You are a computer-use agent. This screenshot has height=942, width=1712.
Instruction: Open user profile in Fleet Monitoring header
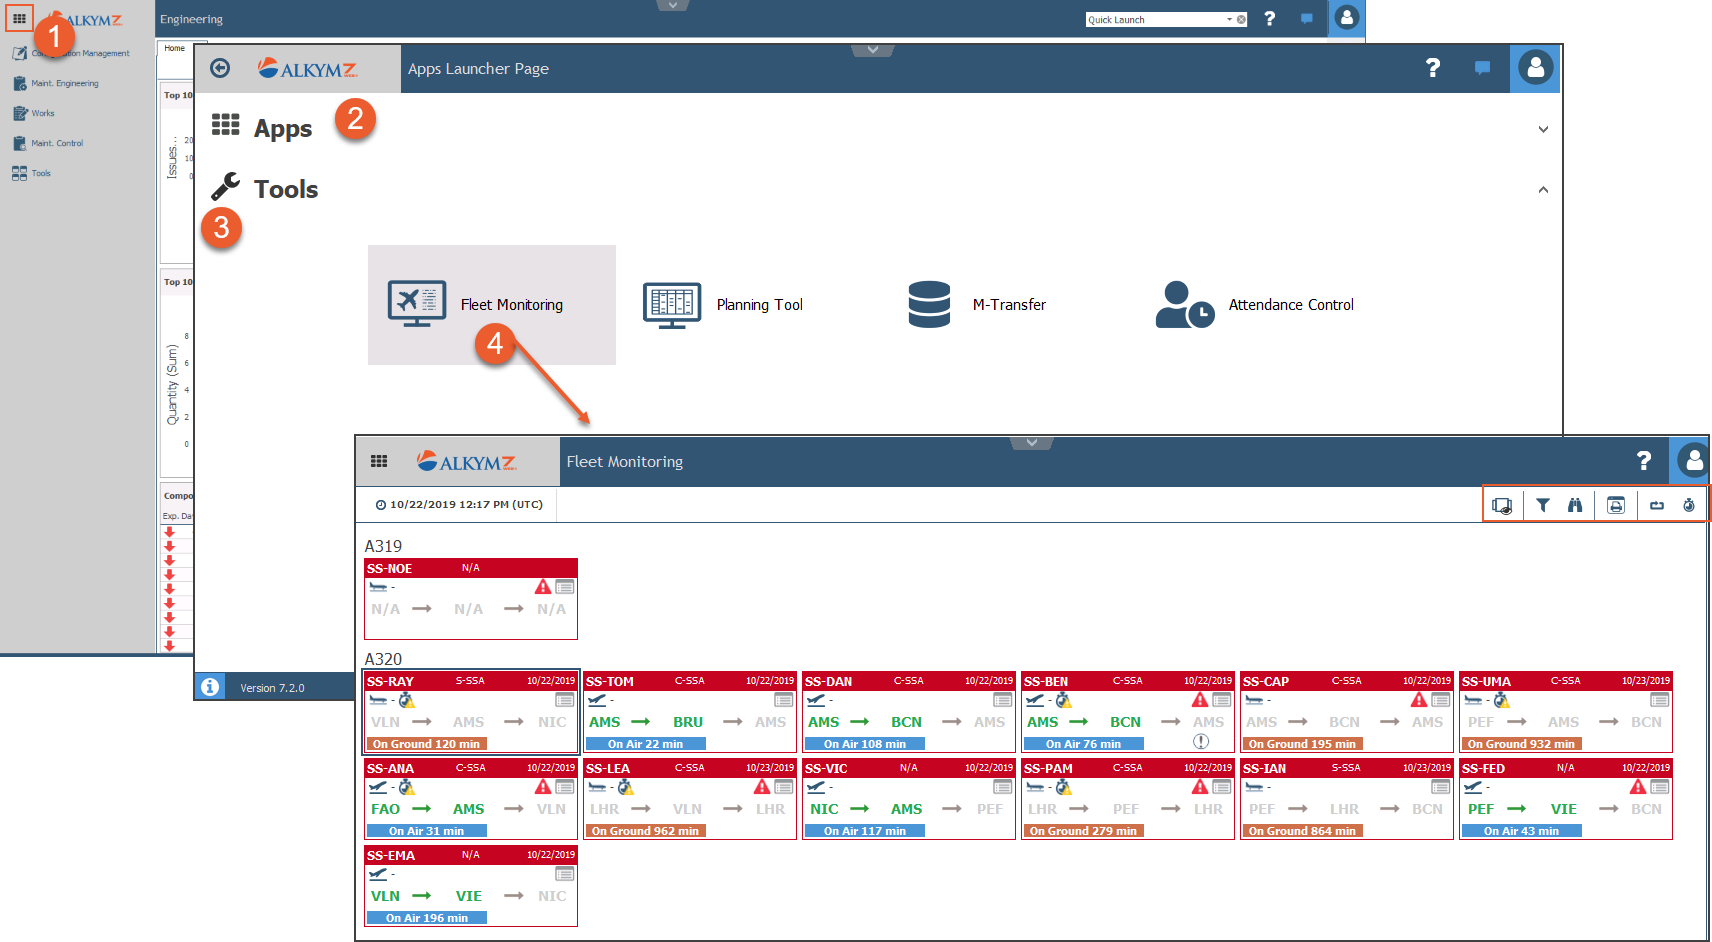click(x=1693, y=460)
